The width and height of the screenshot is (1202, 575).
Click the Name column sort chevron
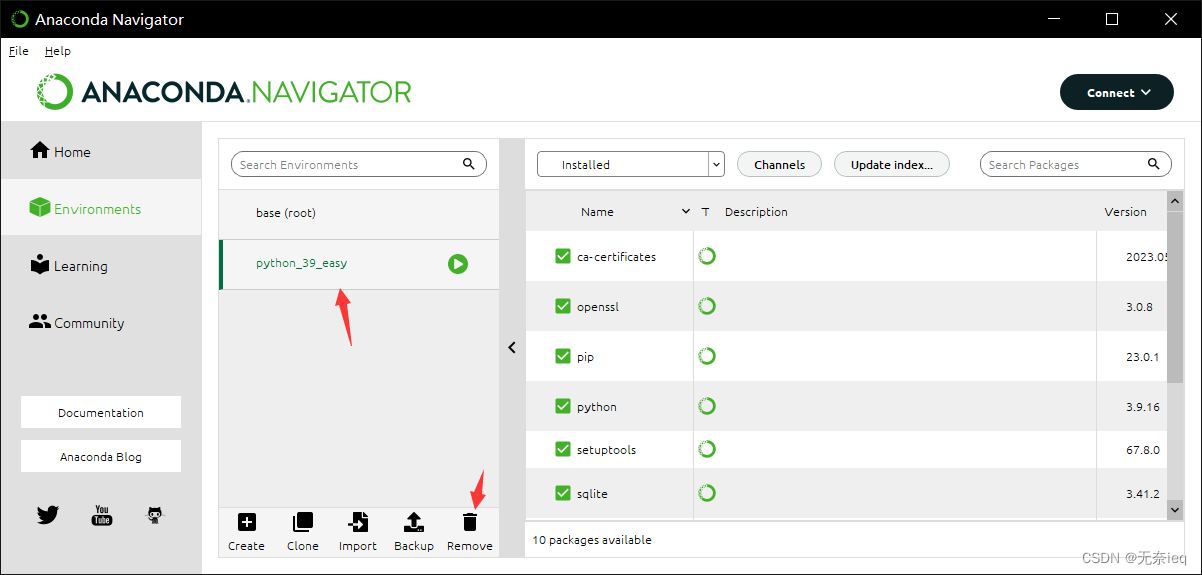[686, 211]
